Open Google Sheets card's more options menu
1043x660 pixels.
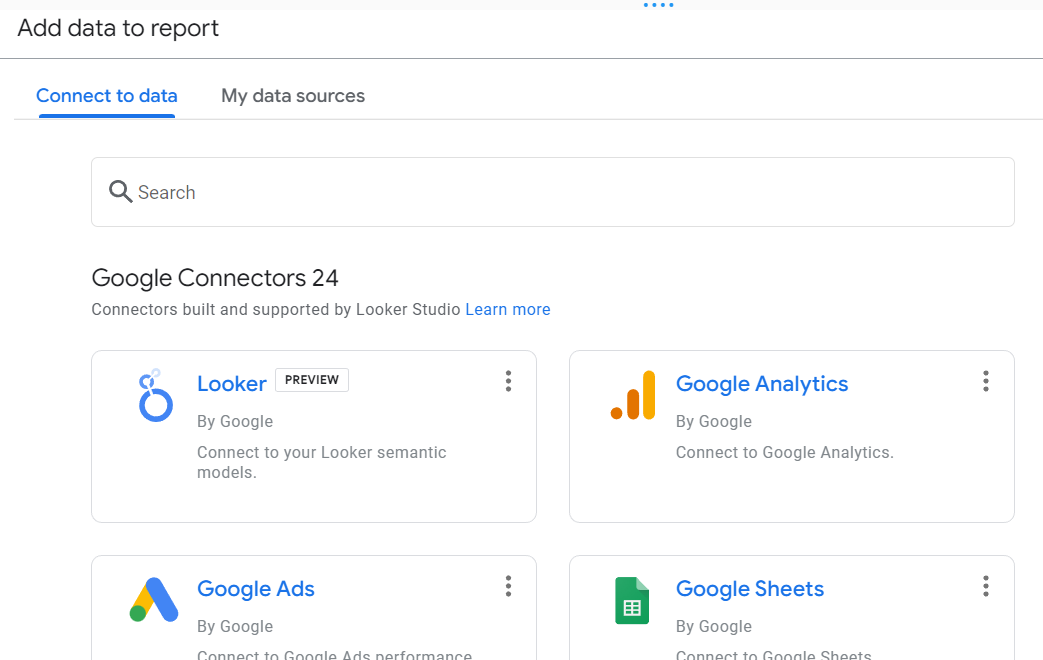tap(986, 586)
